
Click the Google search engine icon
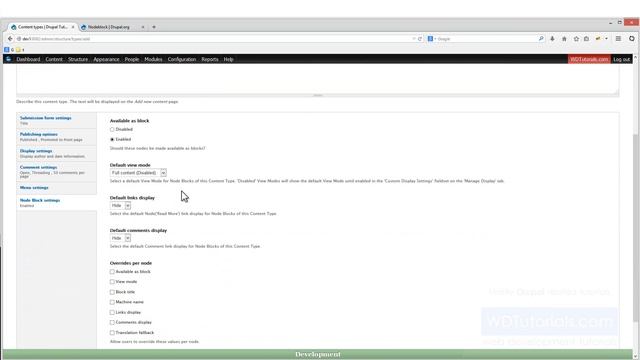point(430,39)
